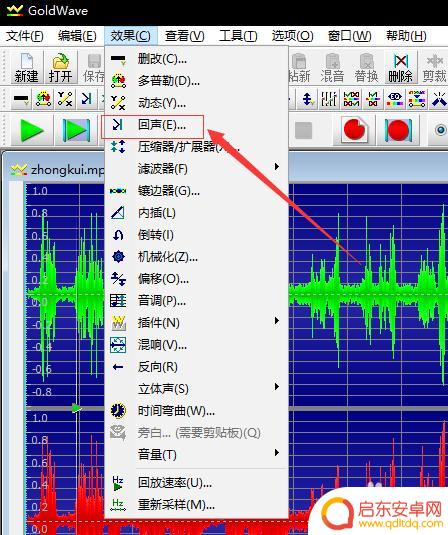Screen dimensions: 448x535
Task: Click the offset icon beside 偏移(O)
Action: (118, 279)
